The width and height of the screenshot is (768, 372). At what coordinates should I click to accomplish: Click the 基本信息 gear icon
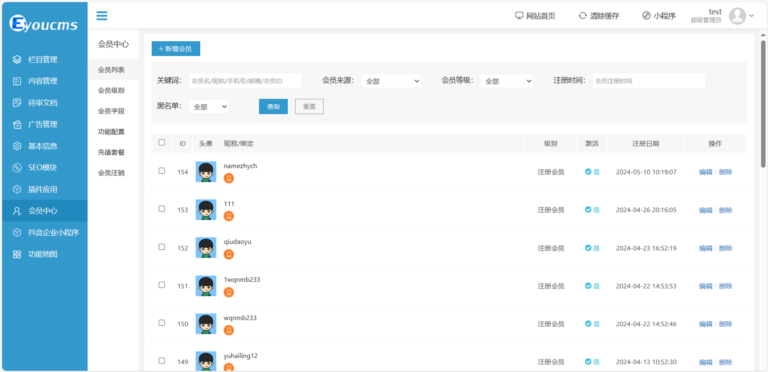[x=17, y=146]
